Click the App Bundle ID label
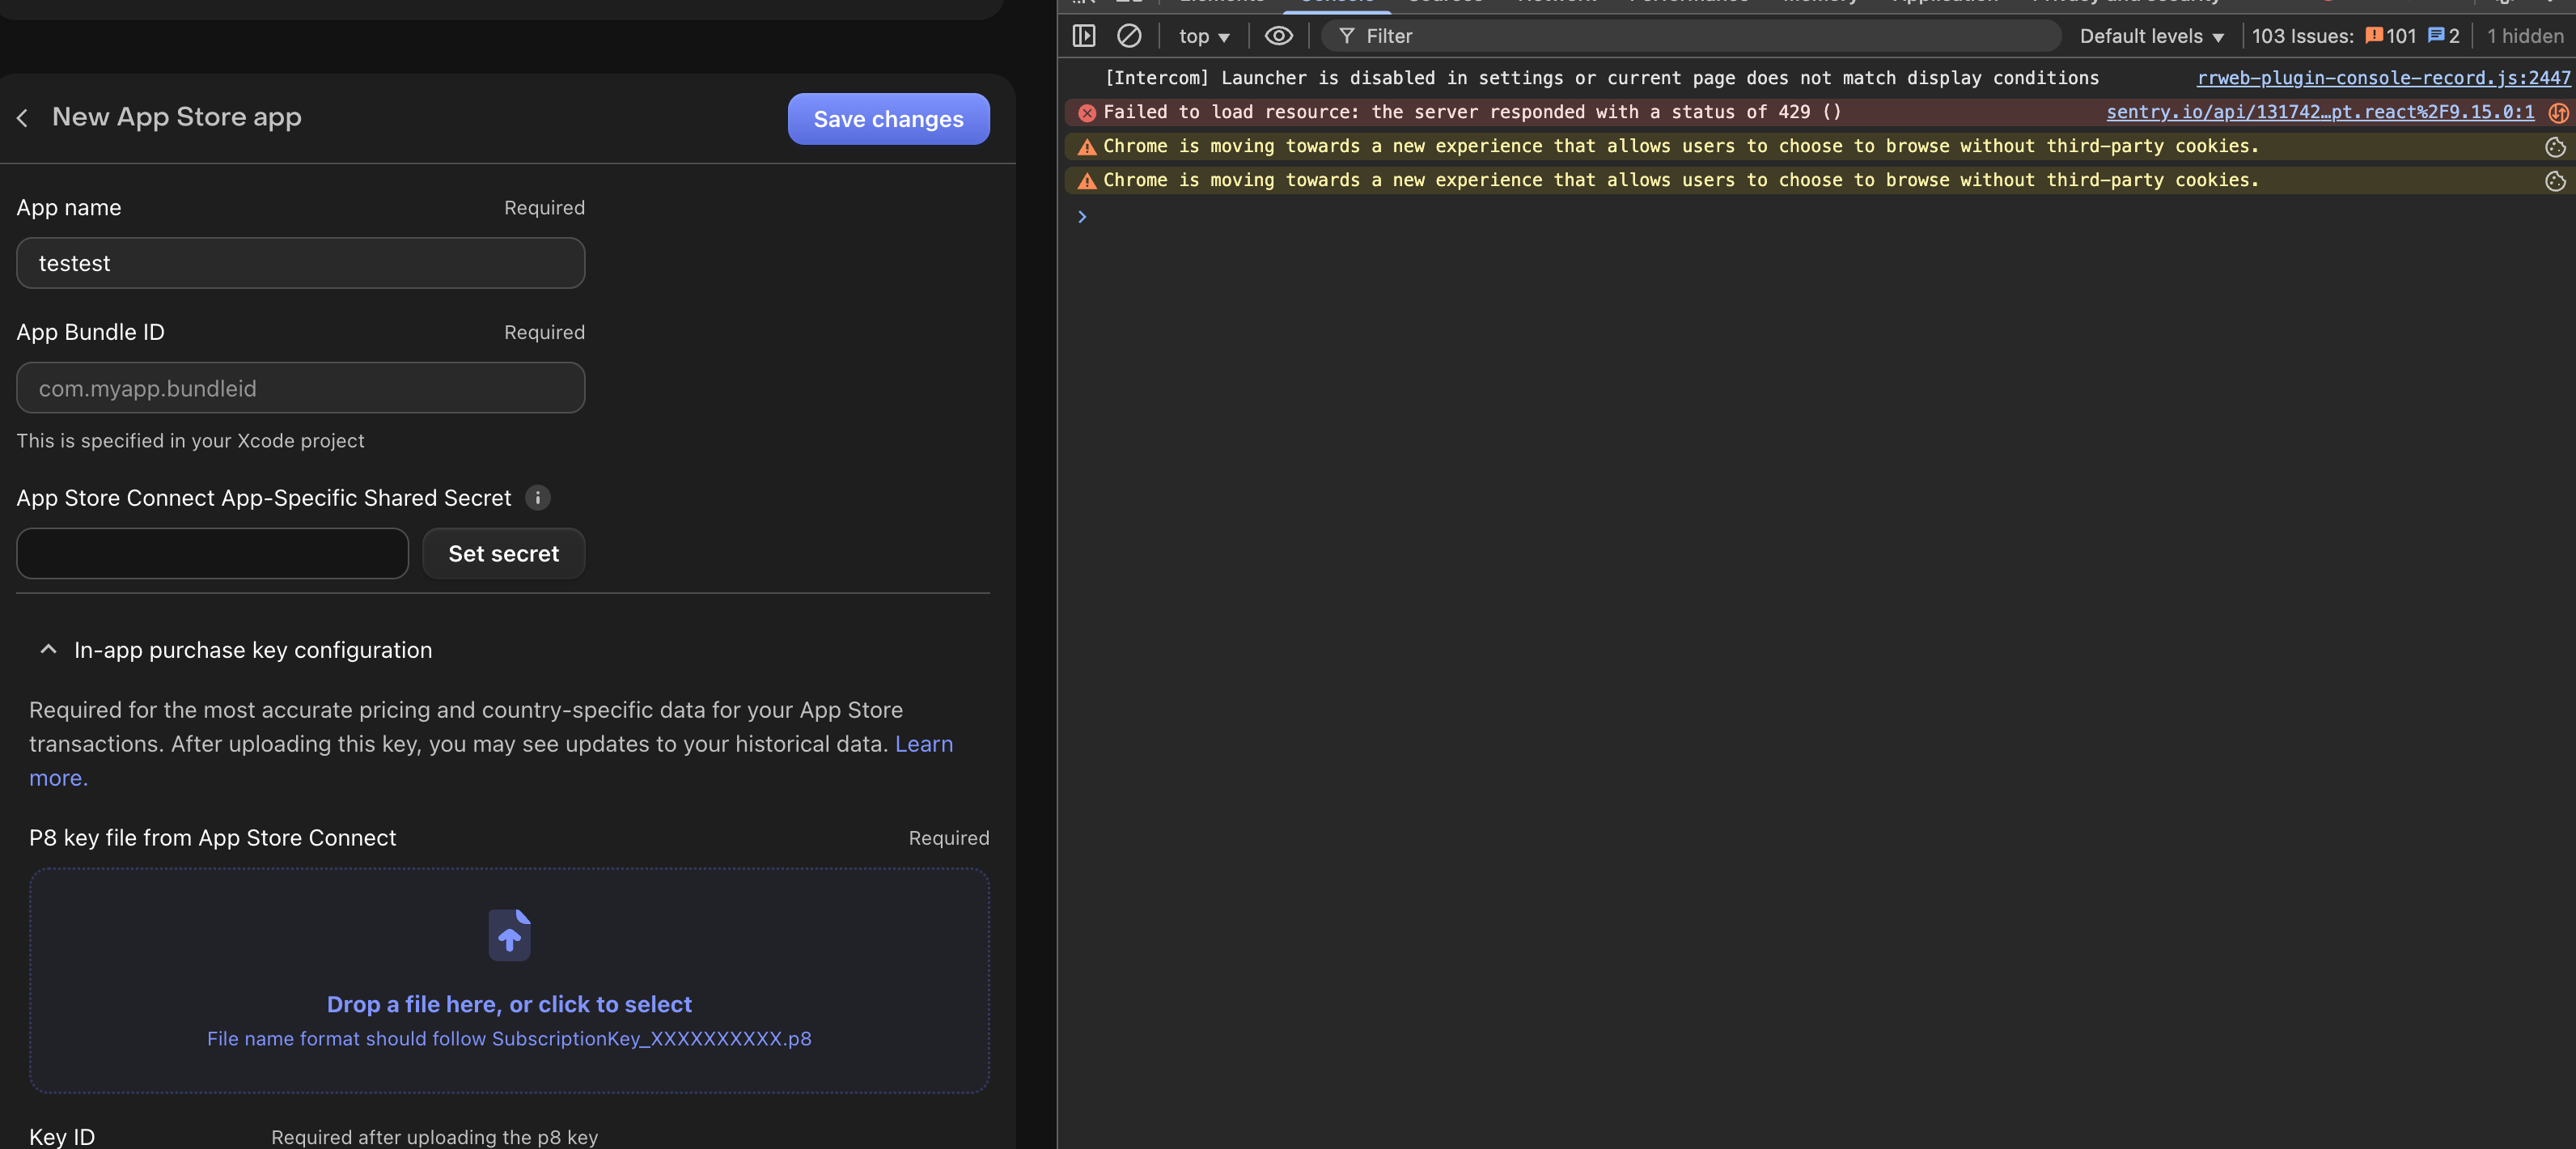The width and height of the screenshot is (2576, 1149). (91, 332)
